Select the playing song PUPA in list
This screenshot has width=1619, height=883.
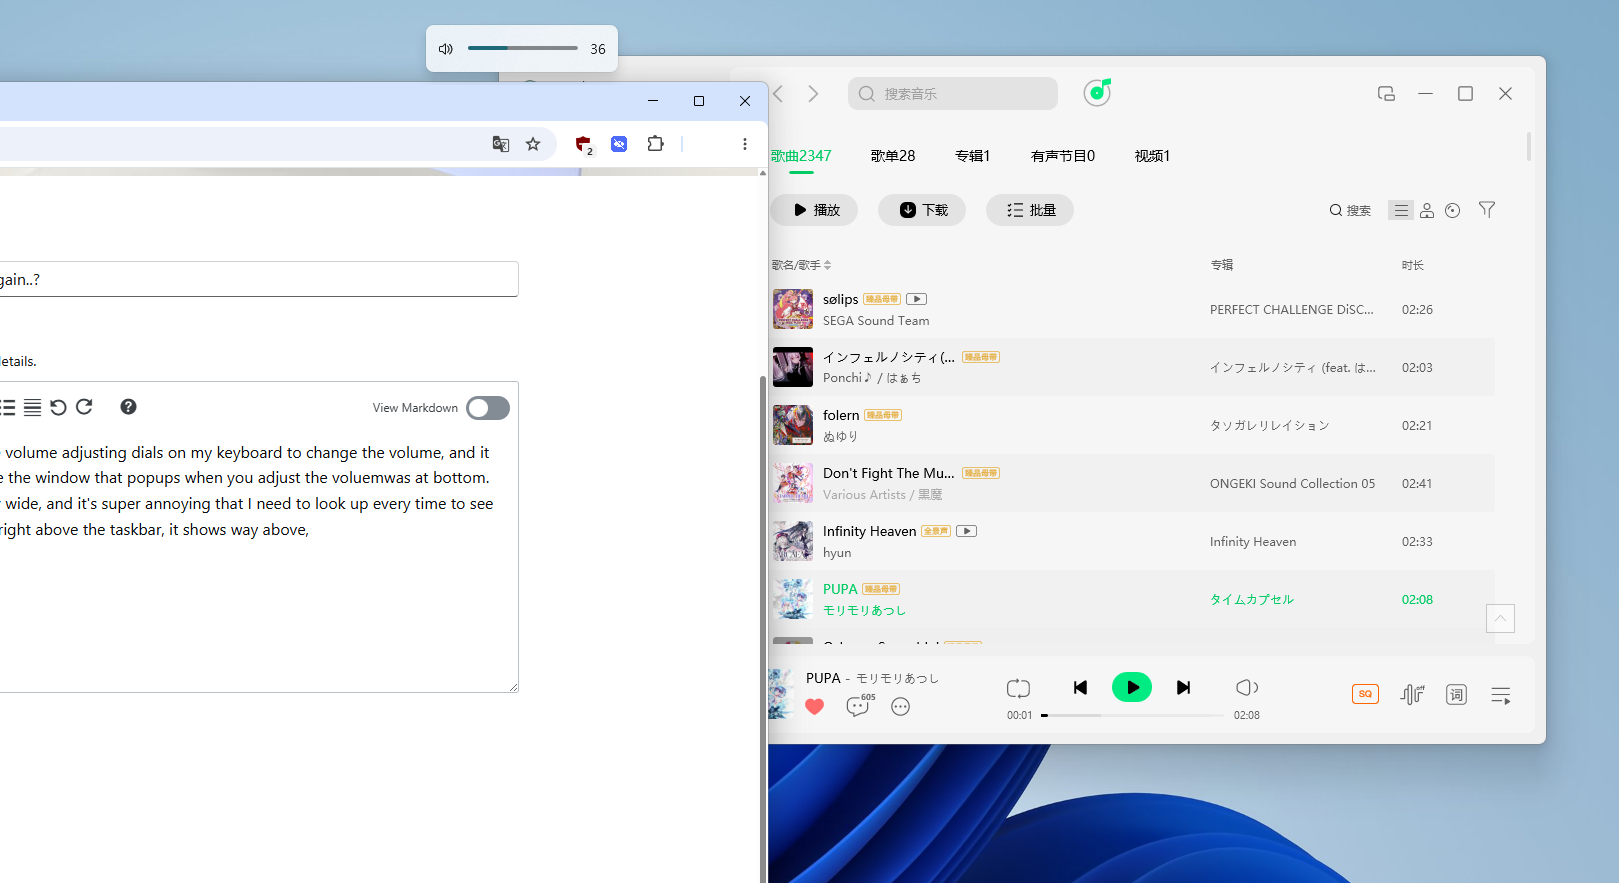point(840,589)
